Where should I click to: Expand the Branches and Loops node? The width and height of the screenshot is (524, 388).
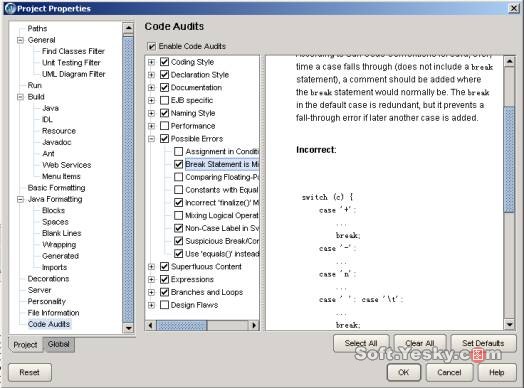[151, 292]
